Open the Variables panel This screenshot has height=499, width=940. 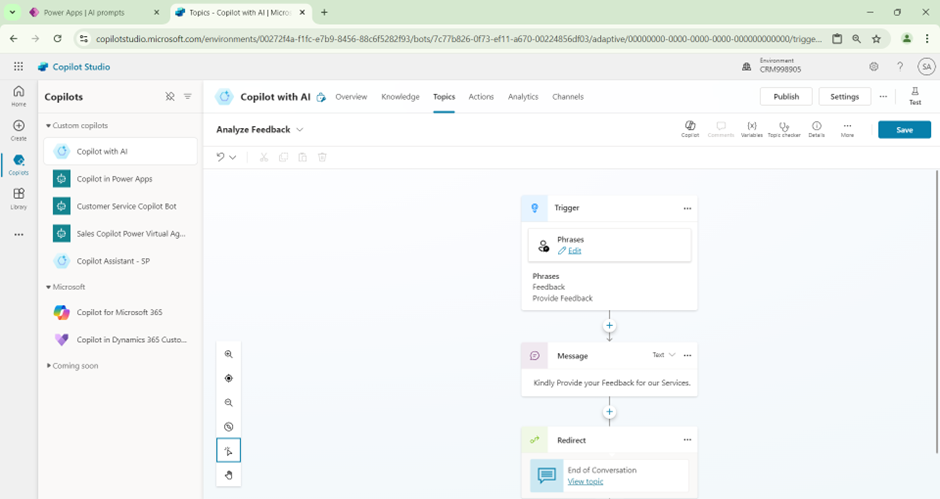pos(752,128)
